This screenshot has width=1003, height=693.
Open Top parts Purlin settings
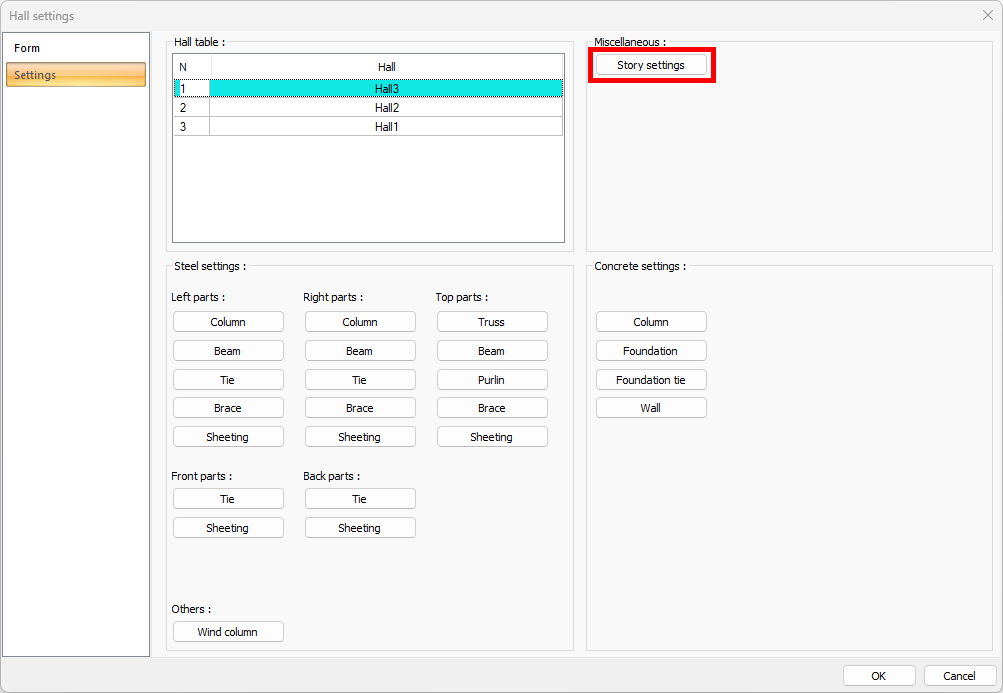click(492, 380)
